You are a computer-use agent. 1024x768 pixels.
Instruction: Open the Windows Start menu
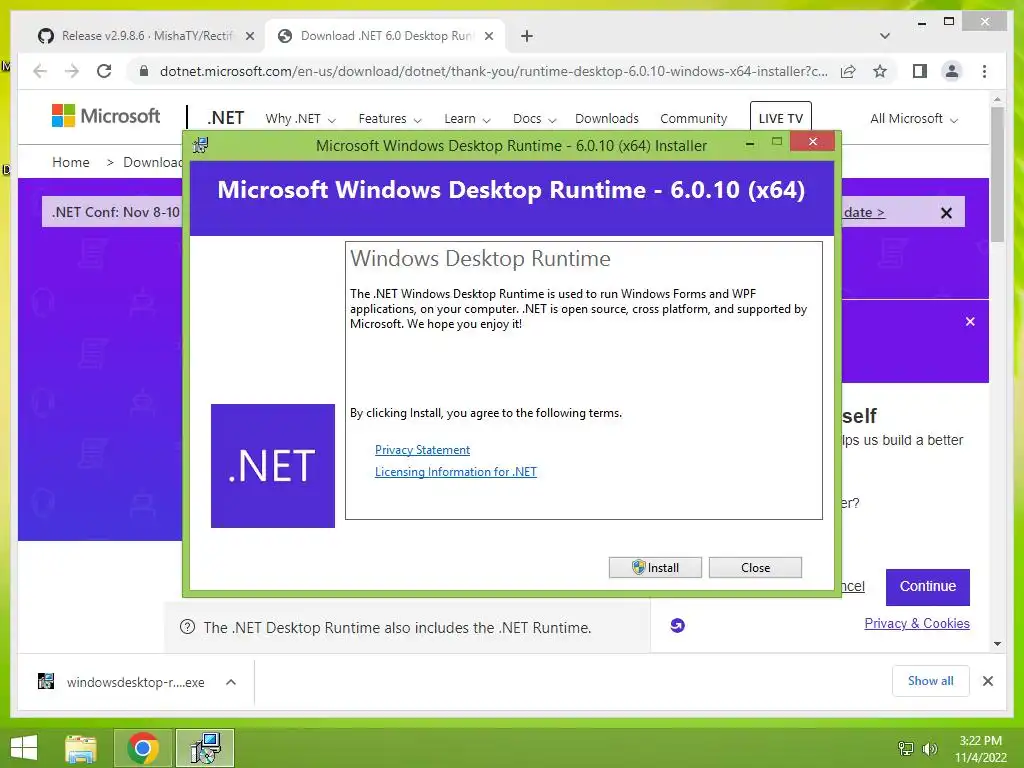[24, 748]
